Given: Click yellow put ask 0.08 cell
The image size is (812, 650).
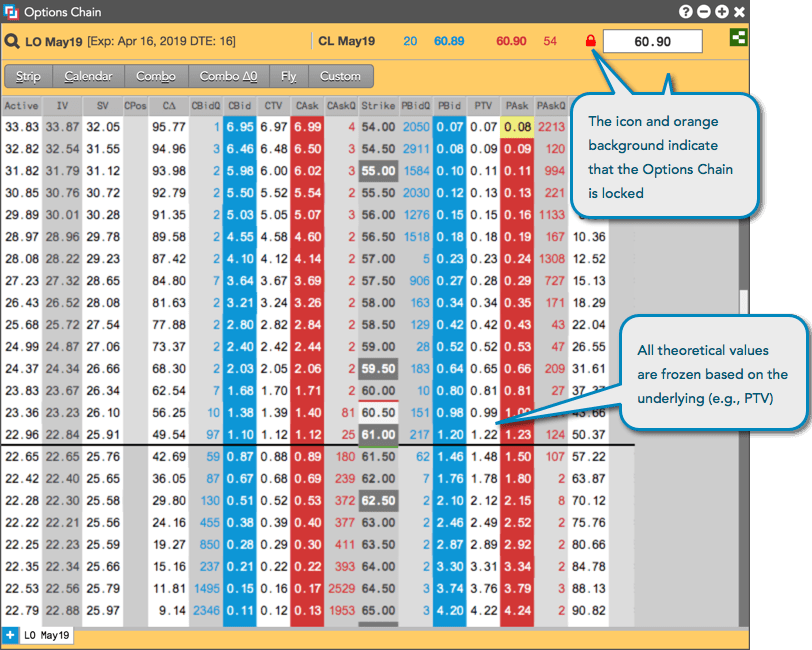Looking at the screenshot, I should pyautogui.click(x=517, y=127).
